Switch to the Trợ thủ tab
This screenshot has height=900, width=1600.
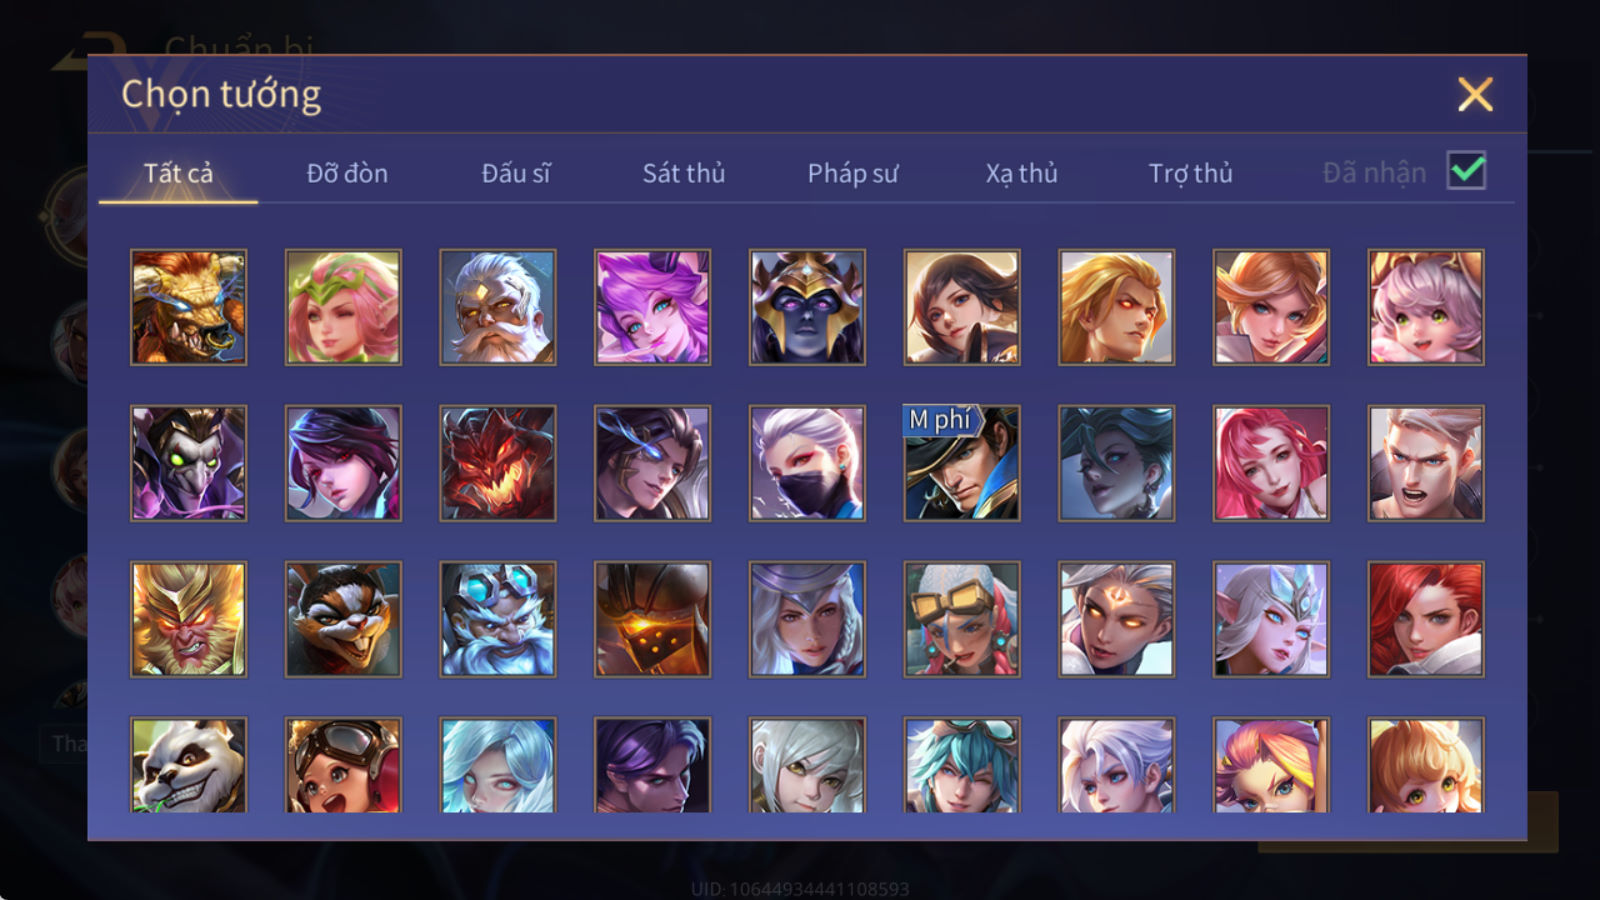[x=1190, y=173]
